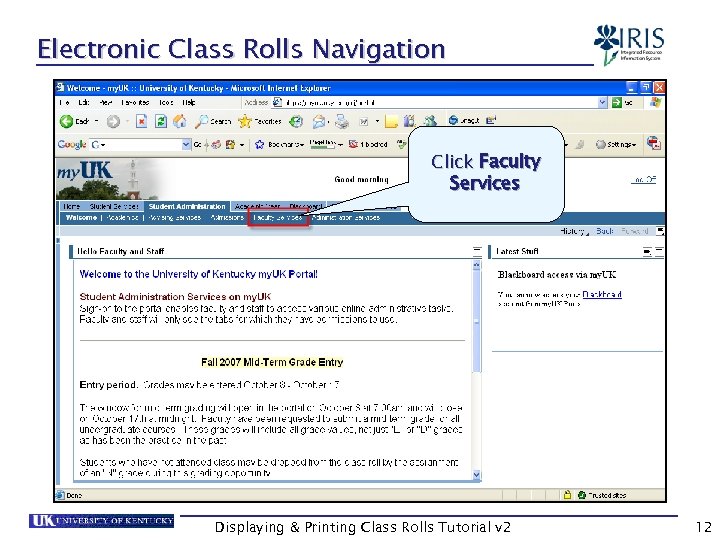
Task: Open the Help menu
Action: pyautogui.click(x=189, y=102)
